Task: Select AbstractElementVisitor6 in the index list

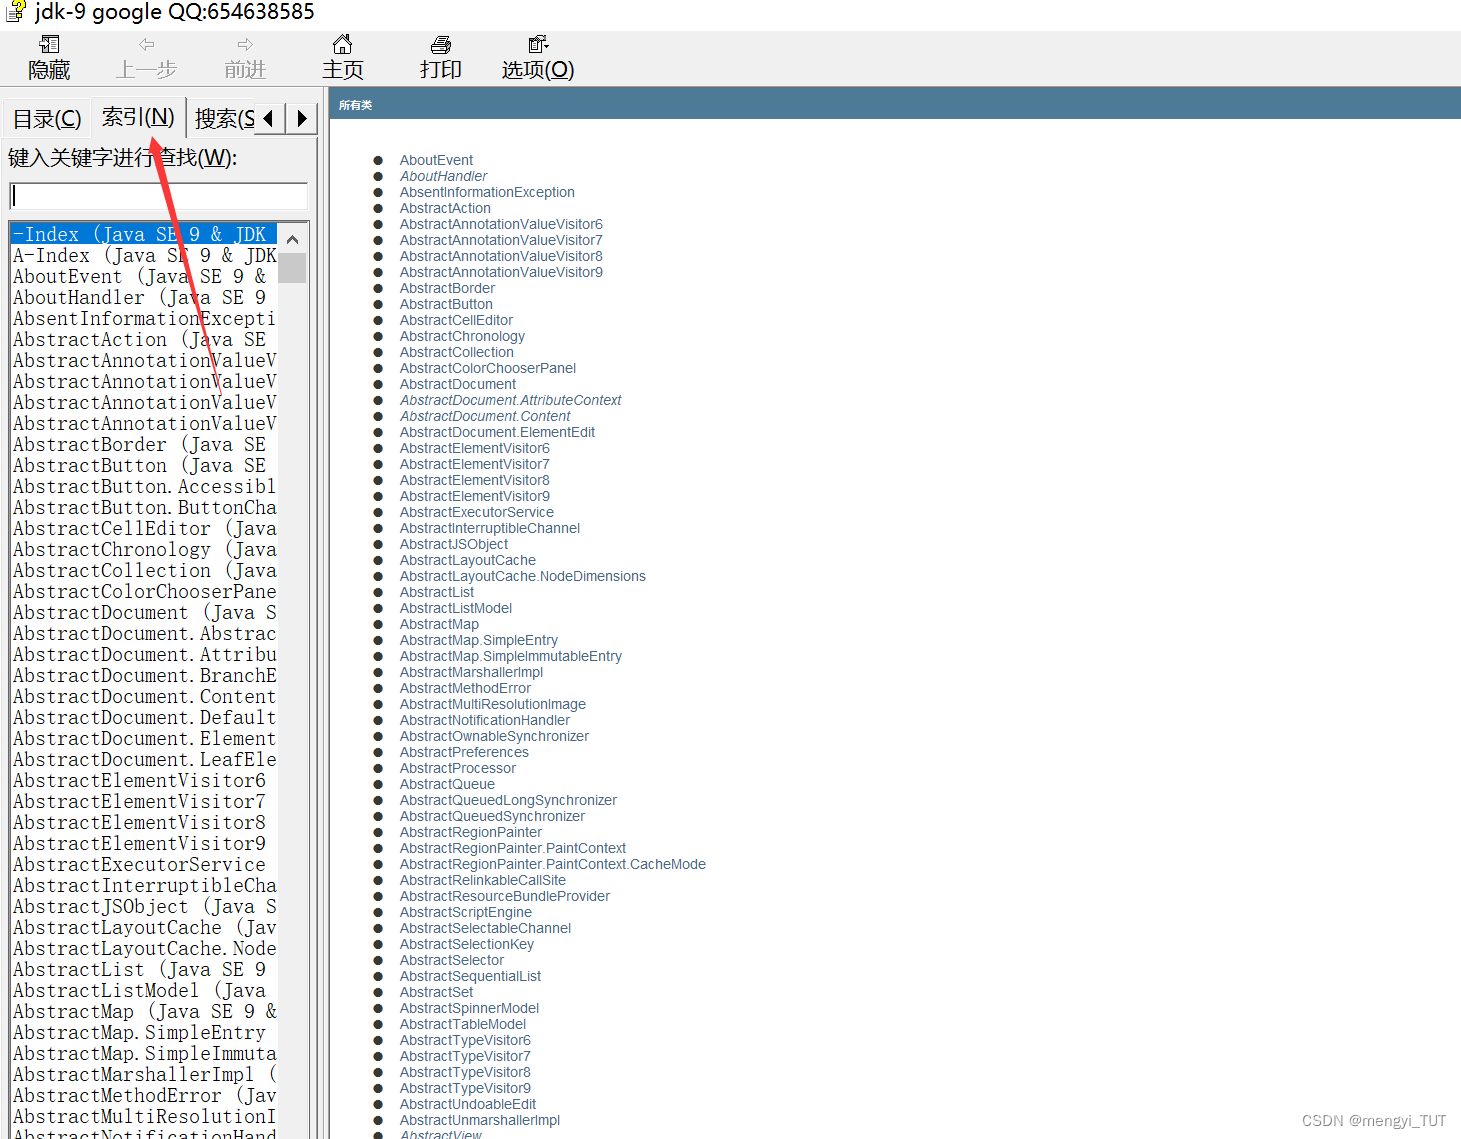Action: pyautogui.click(x=144, y=780)
